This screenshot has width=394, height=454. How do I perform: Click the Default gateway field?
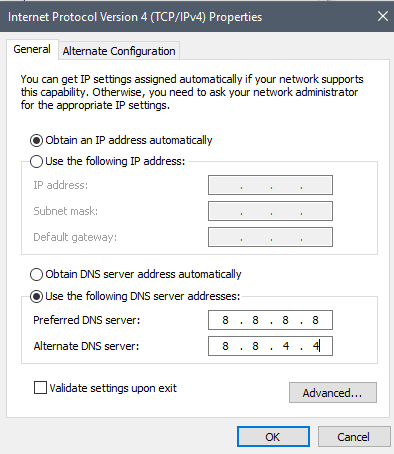270,237
